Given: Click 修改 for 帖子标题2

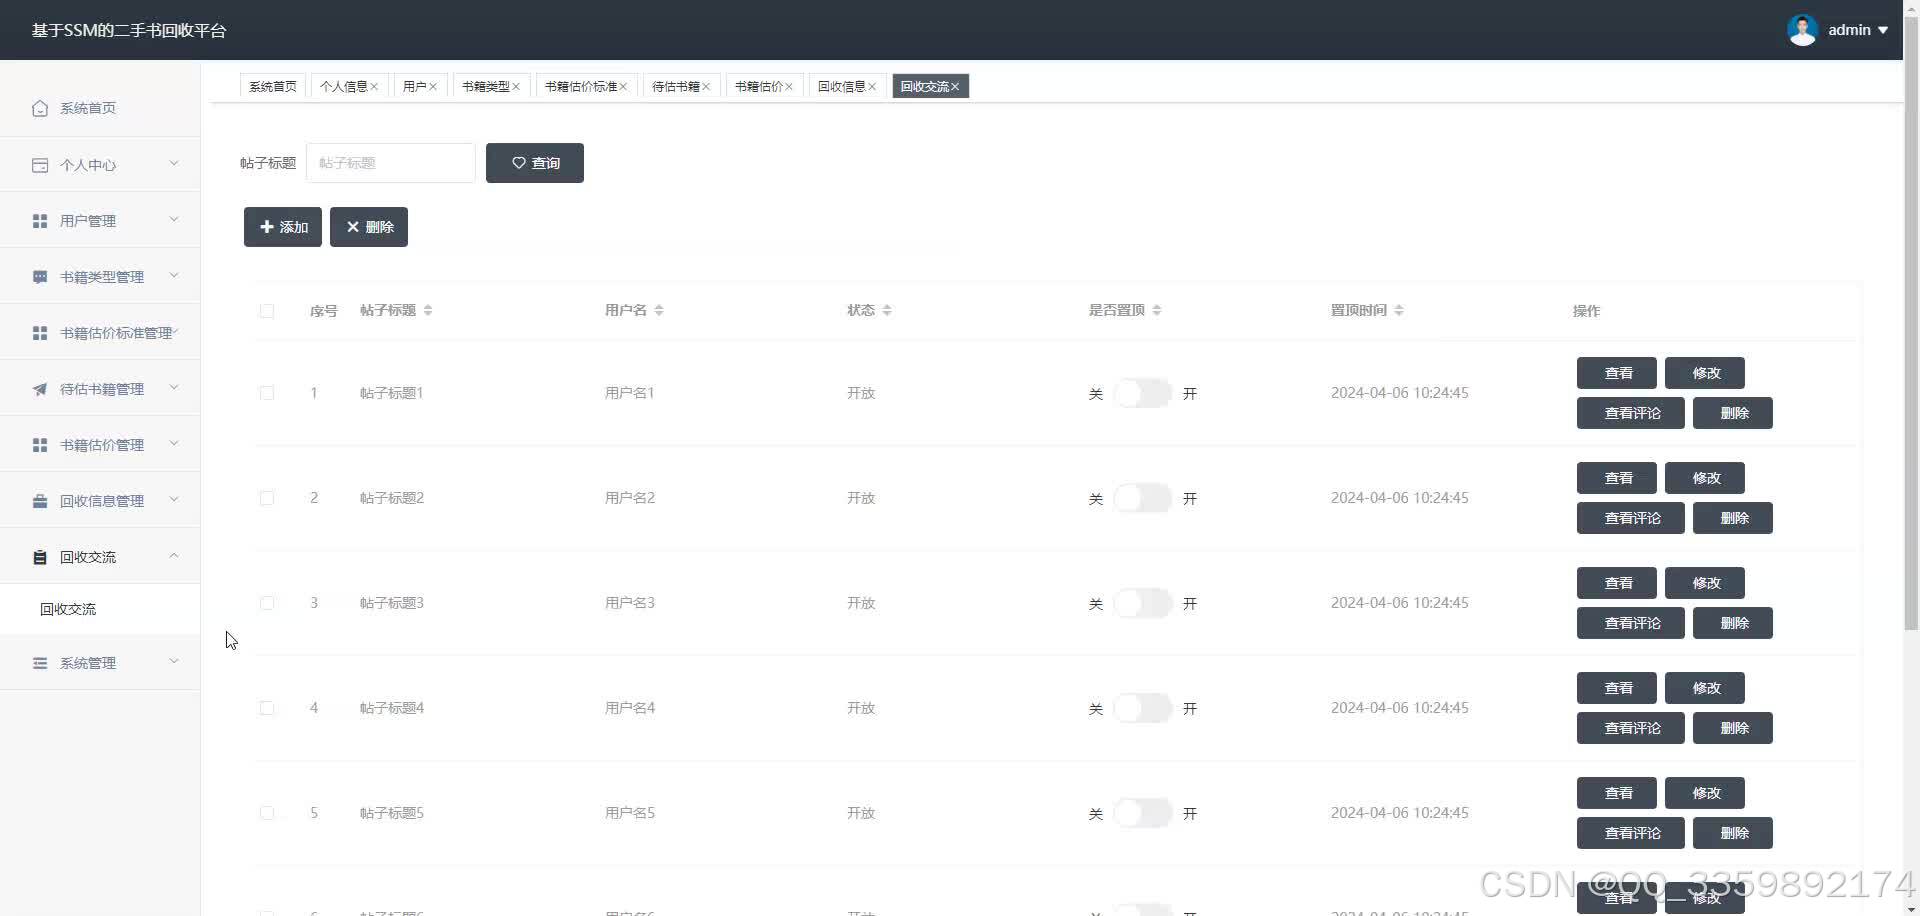Looking at the screenshot, I should click(1705, 478).
